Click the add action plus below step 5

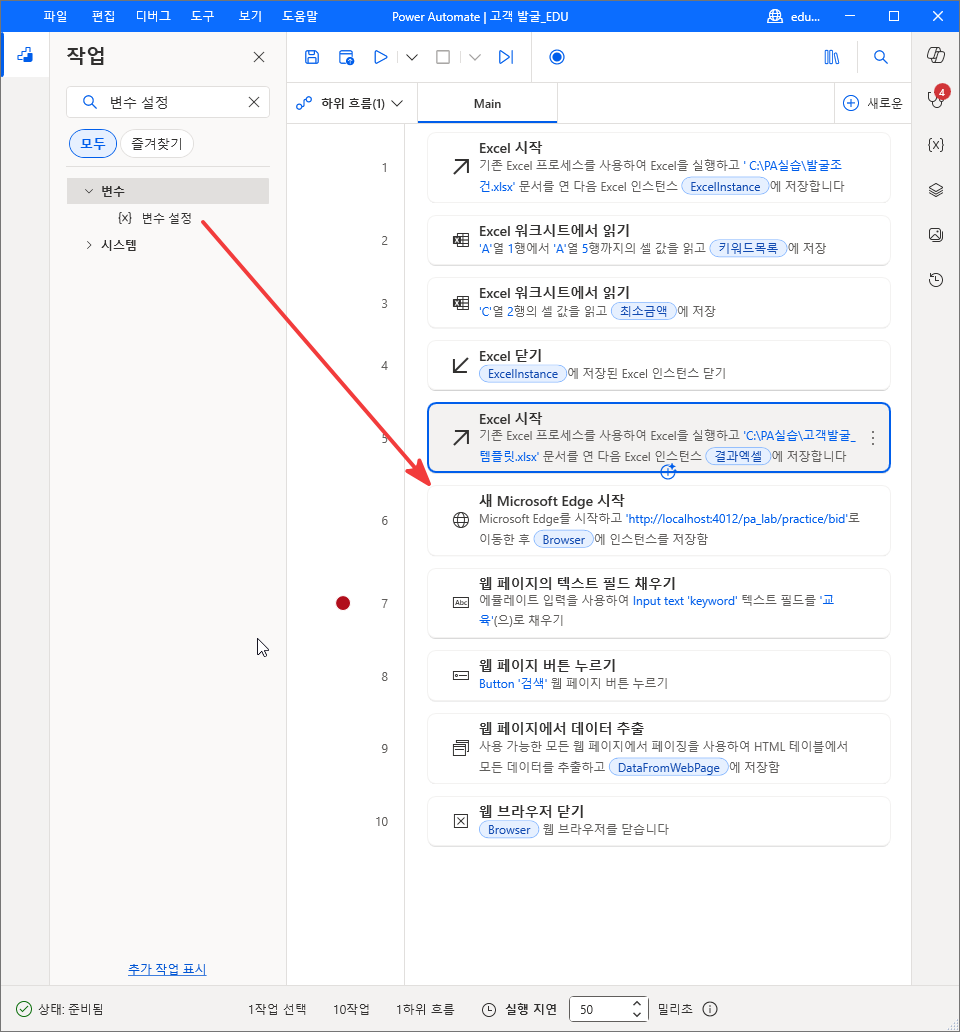[668, 471]
